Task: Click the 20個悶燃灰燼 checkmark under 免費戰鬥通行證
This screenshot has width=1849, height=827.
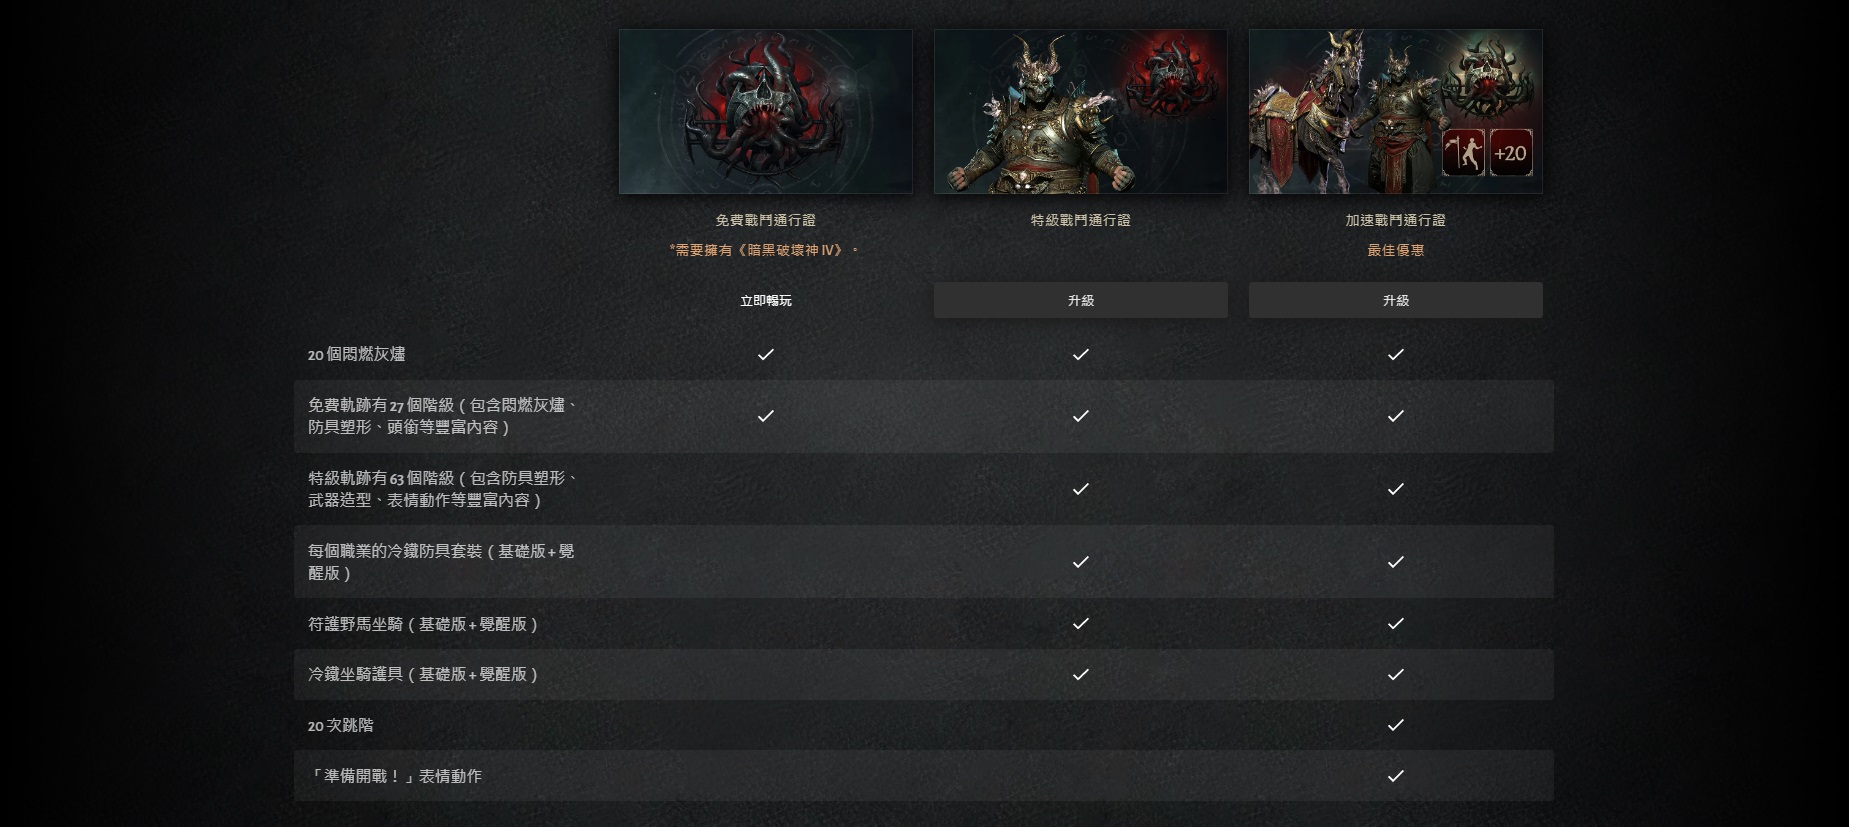Action: (766, 354)
